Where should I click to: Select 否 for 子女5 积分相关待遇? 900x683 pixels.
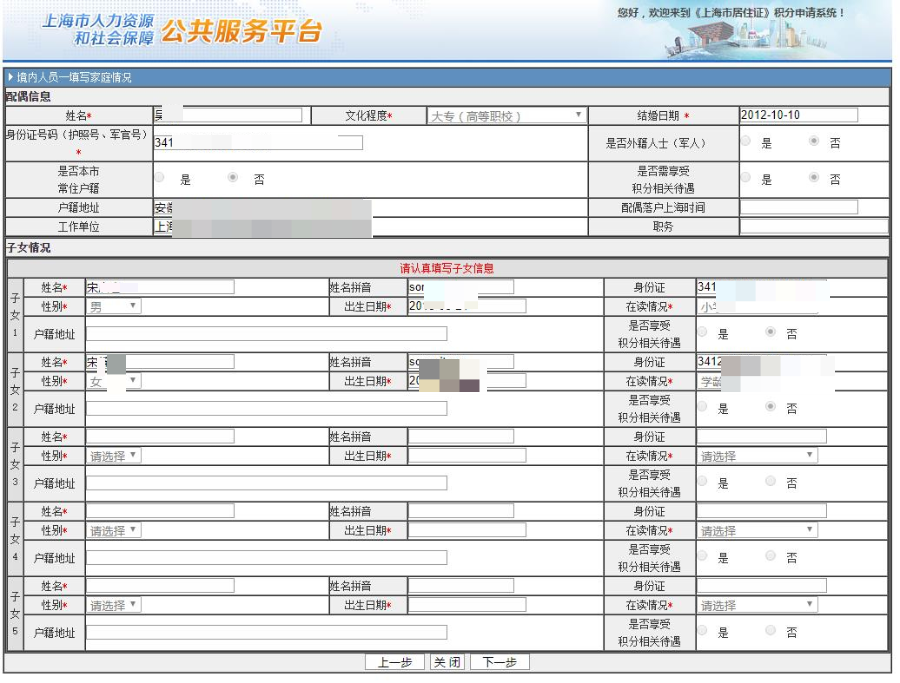pos(771,630)
